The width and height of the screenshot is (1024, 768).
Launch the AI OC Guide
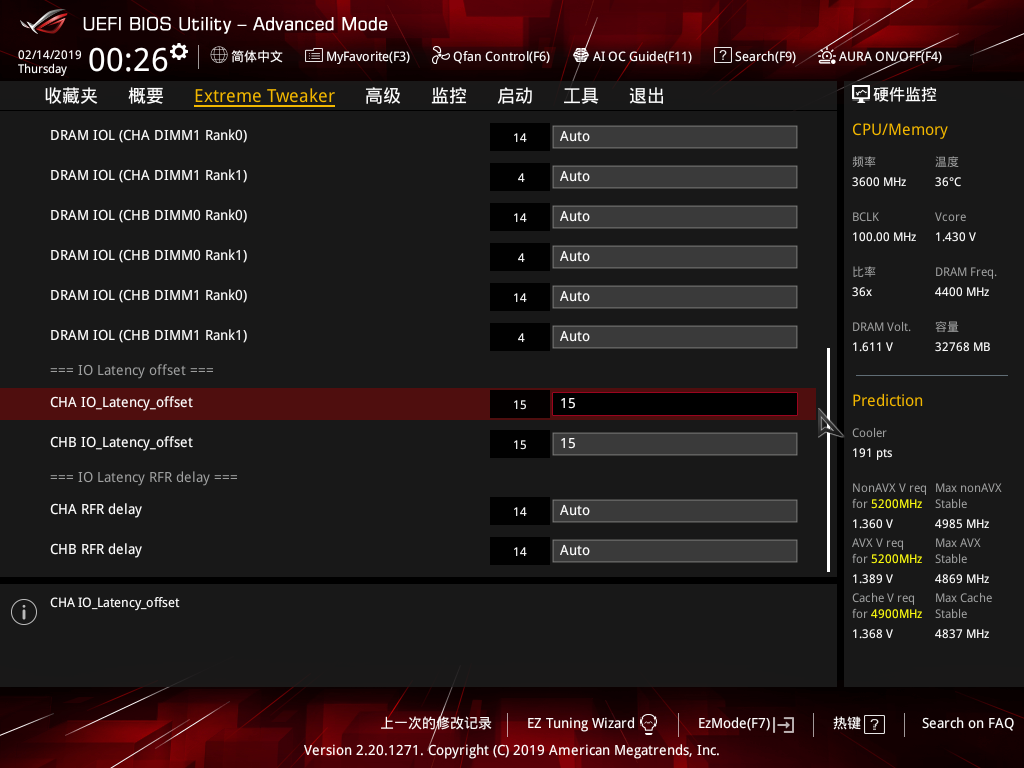632,56
